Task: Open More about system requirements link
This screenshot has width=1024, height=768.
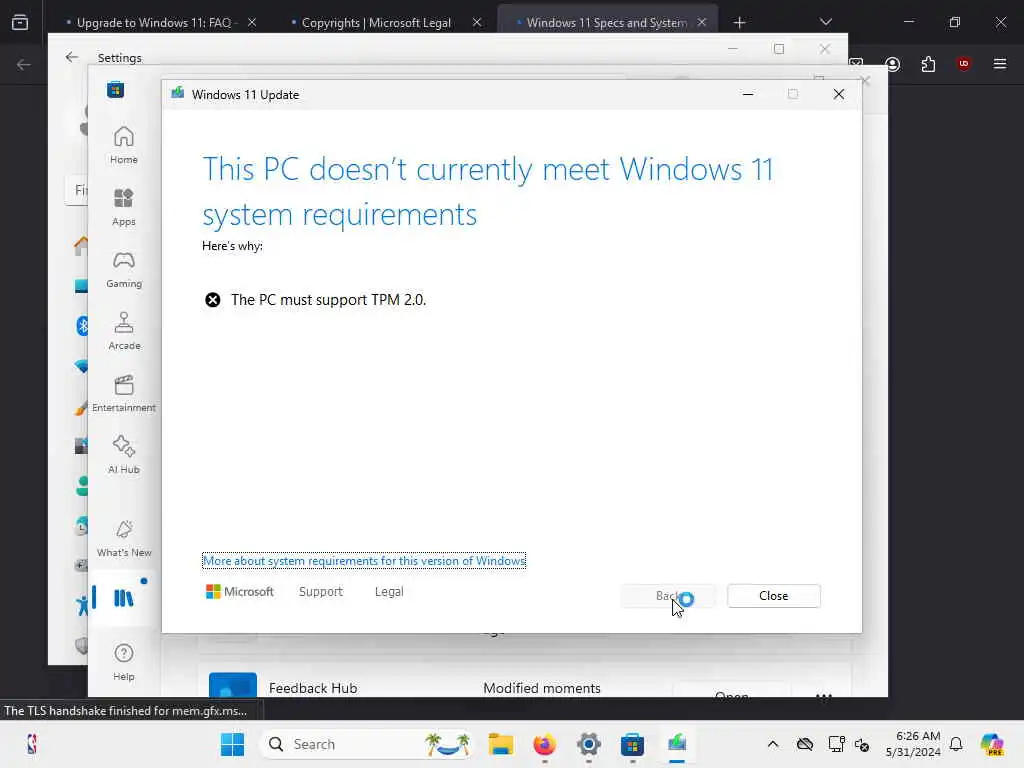Action: tap(364, 561)
